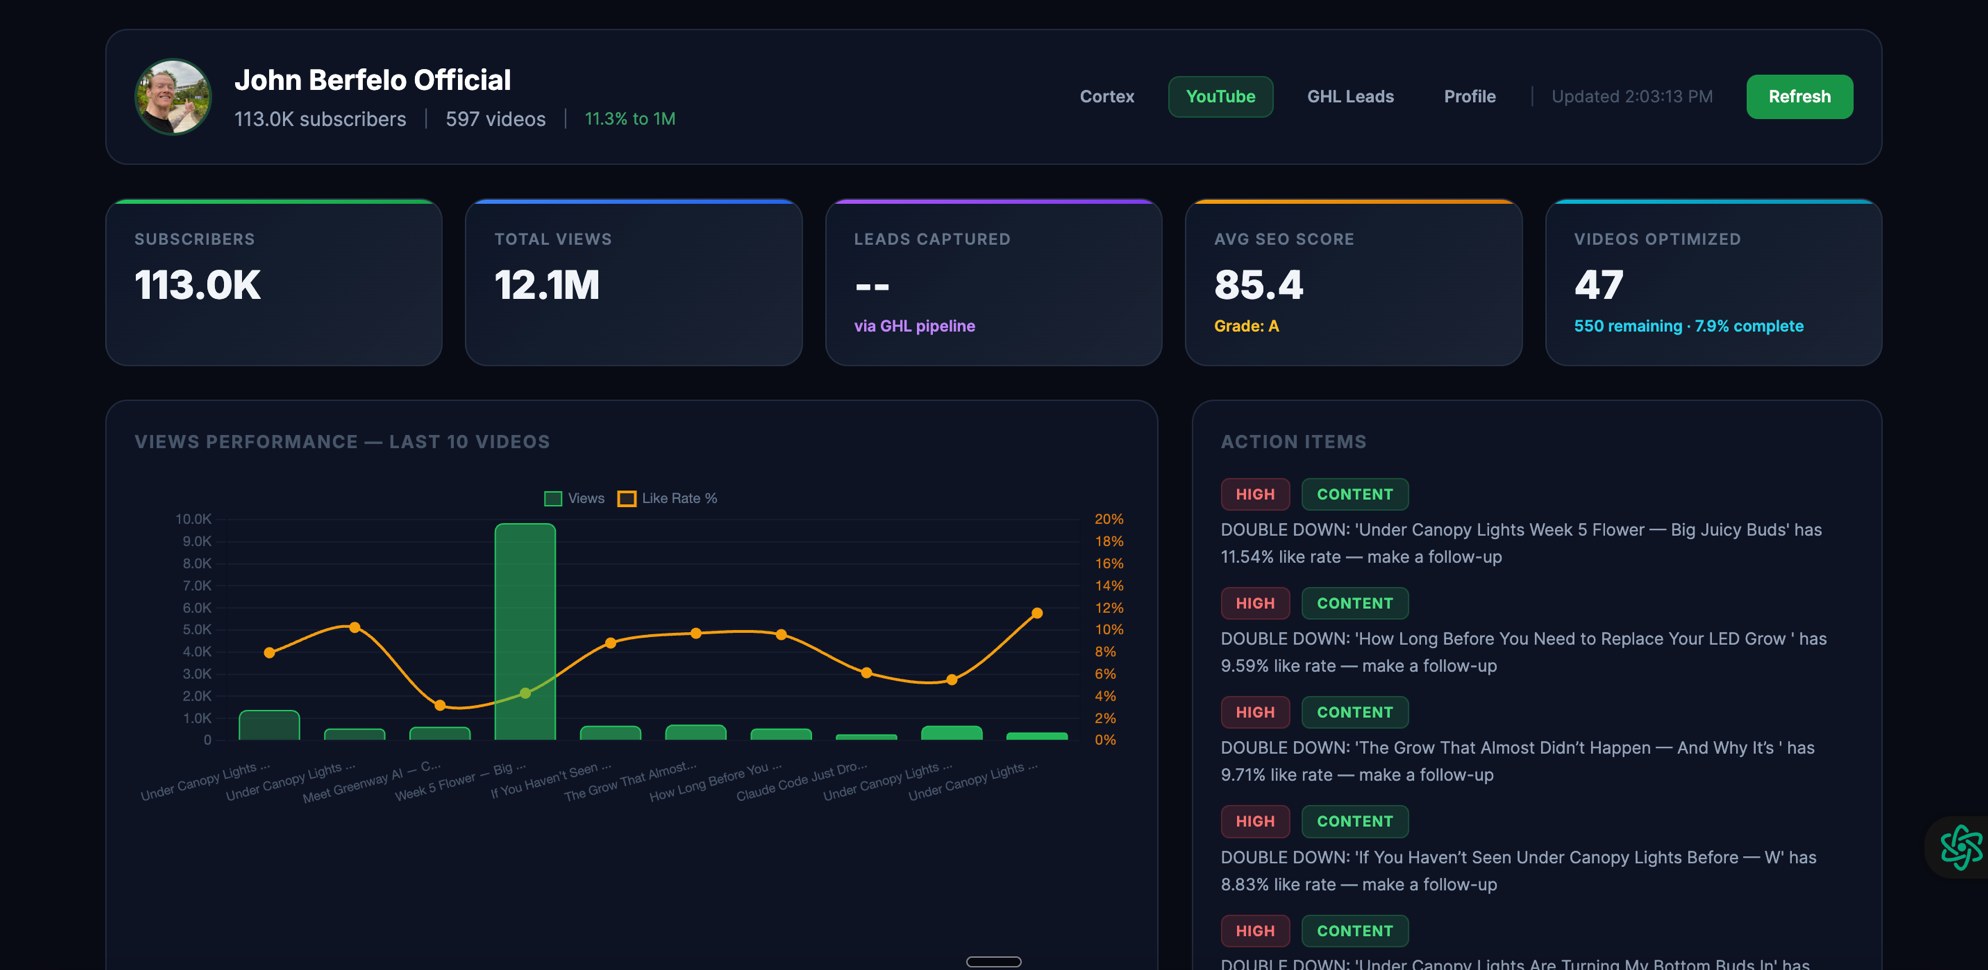The image size is (1988, 970).
Task: Click the channel name John Berfelo Official
Action: (372, 80)
